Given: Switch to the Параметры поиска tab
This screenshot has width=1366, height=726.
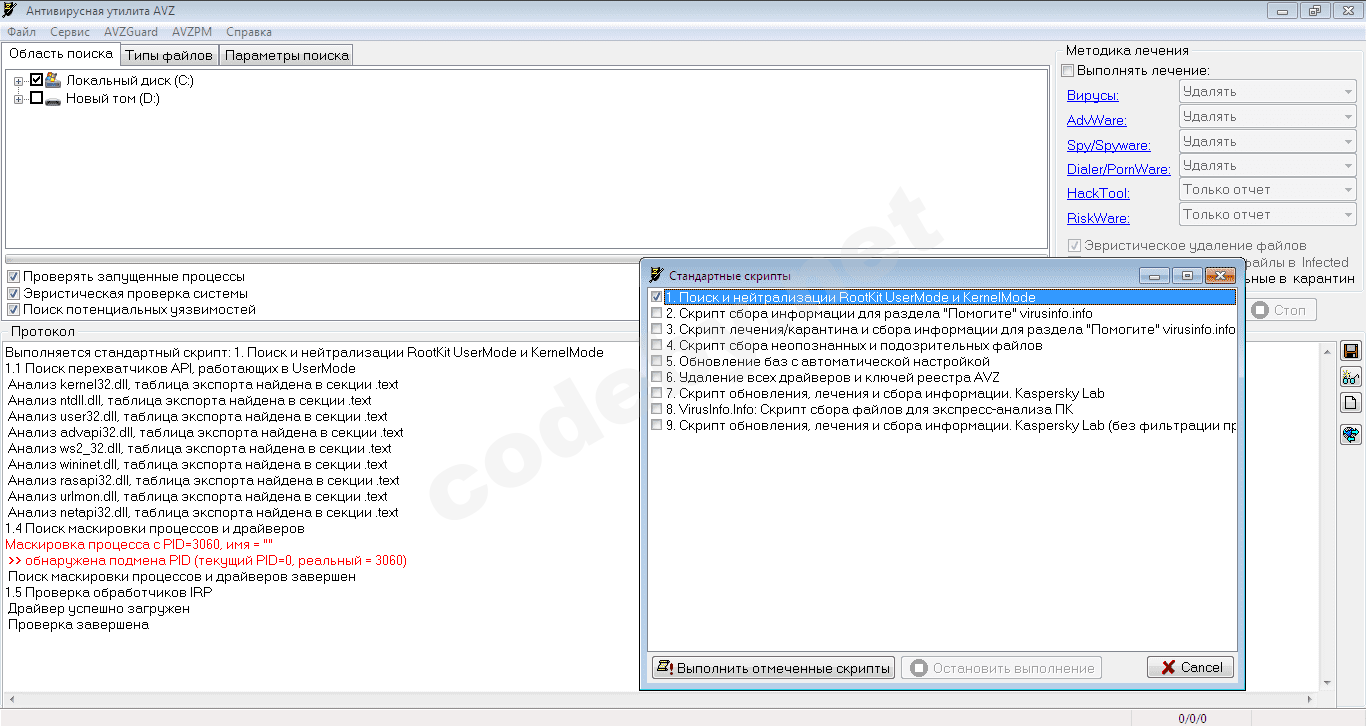Looking at the screenshot, I should tap(286, 55).
